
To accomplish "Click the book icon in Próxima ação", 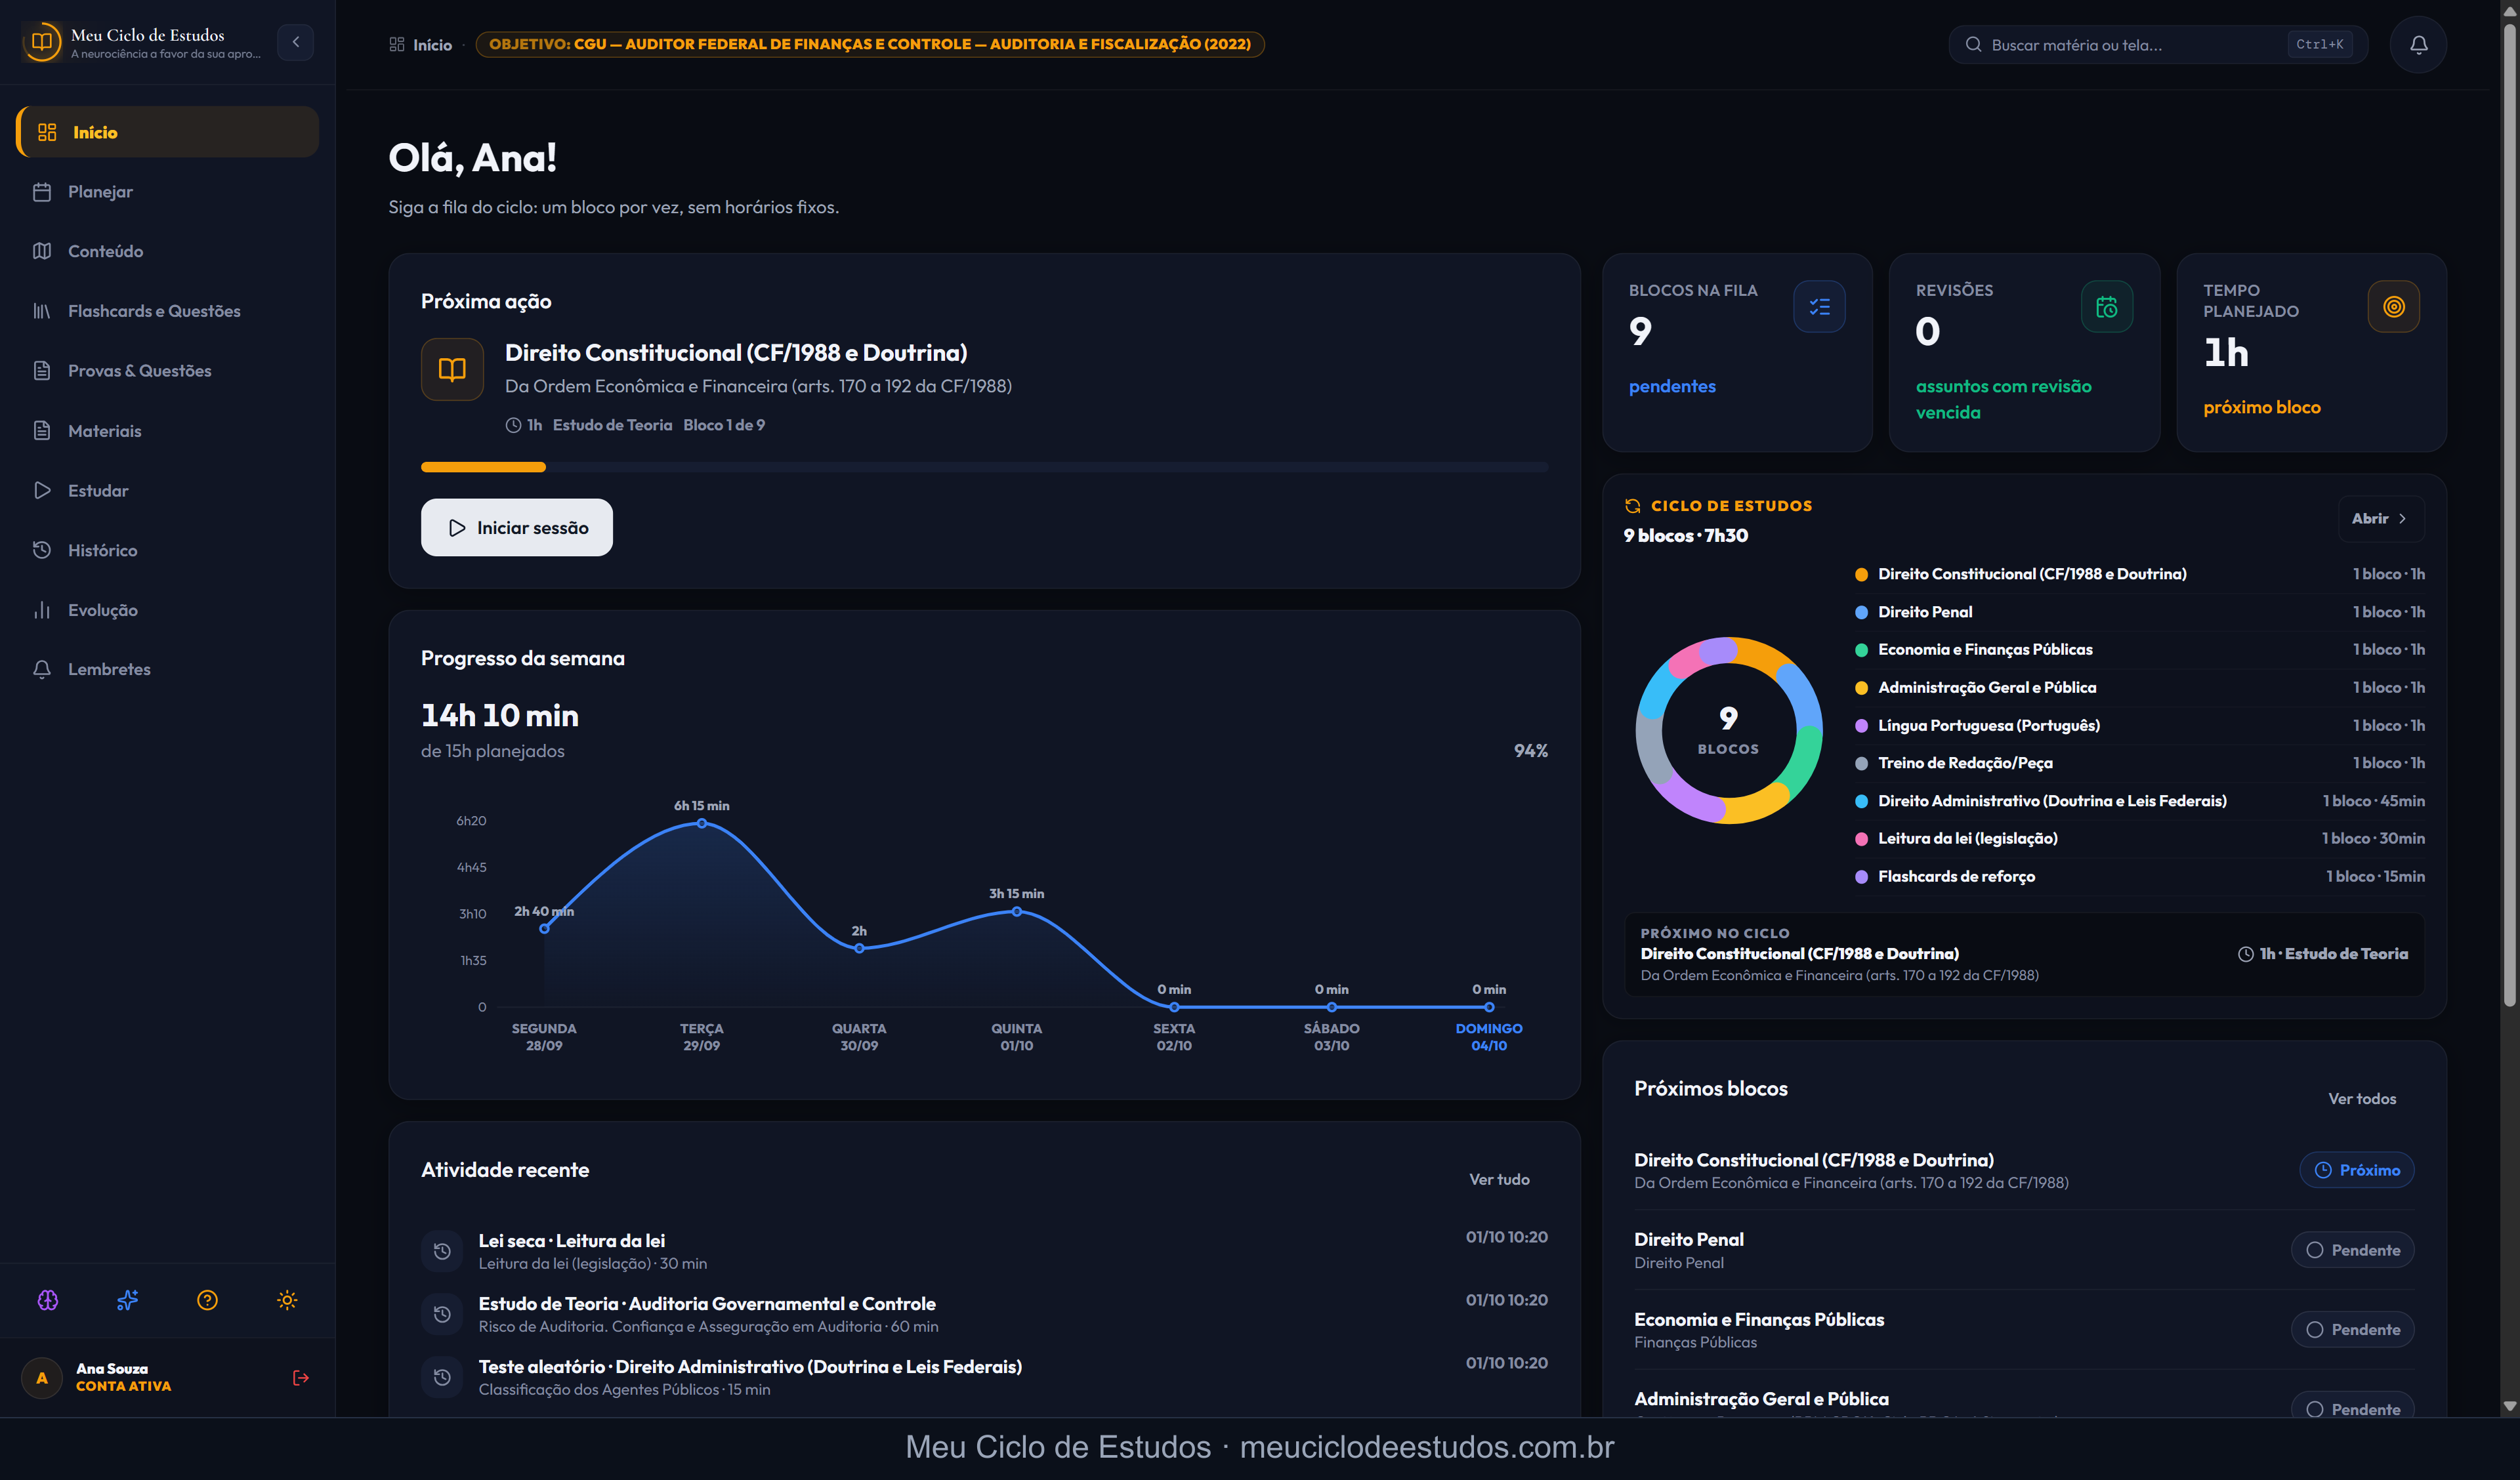I will (x=452, y=369).
